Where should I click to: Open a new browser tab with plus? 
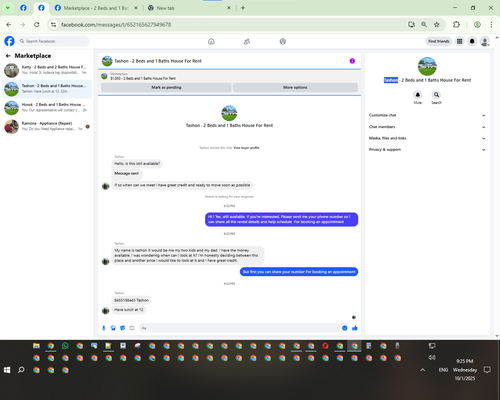point(243,8)
